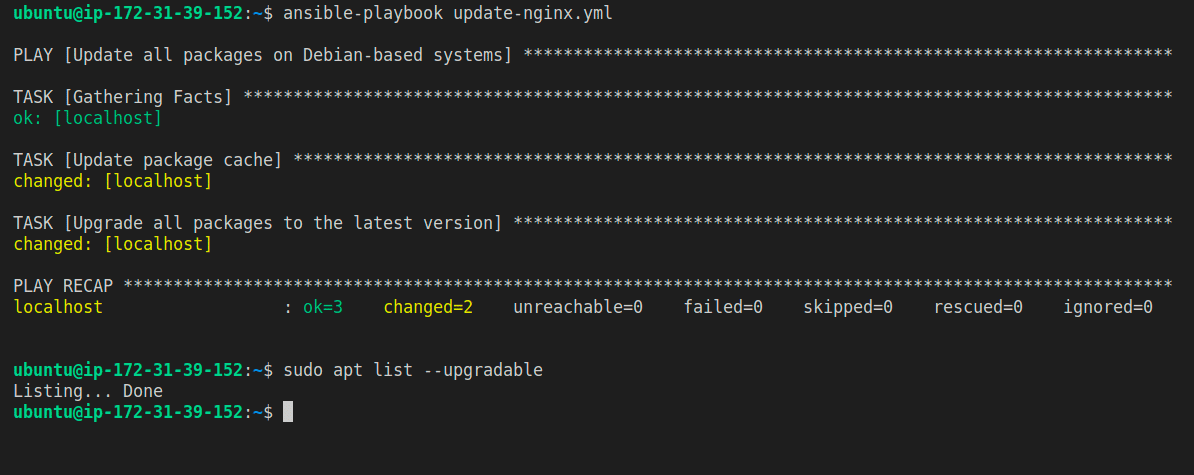Click the 'changed: [localhost]' under Upgrade all packages
Viewport: 1194px width, 475px height.
click(113, 244)
